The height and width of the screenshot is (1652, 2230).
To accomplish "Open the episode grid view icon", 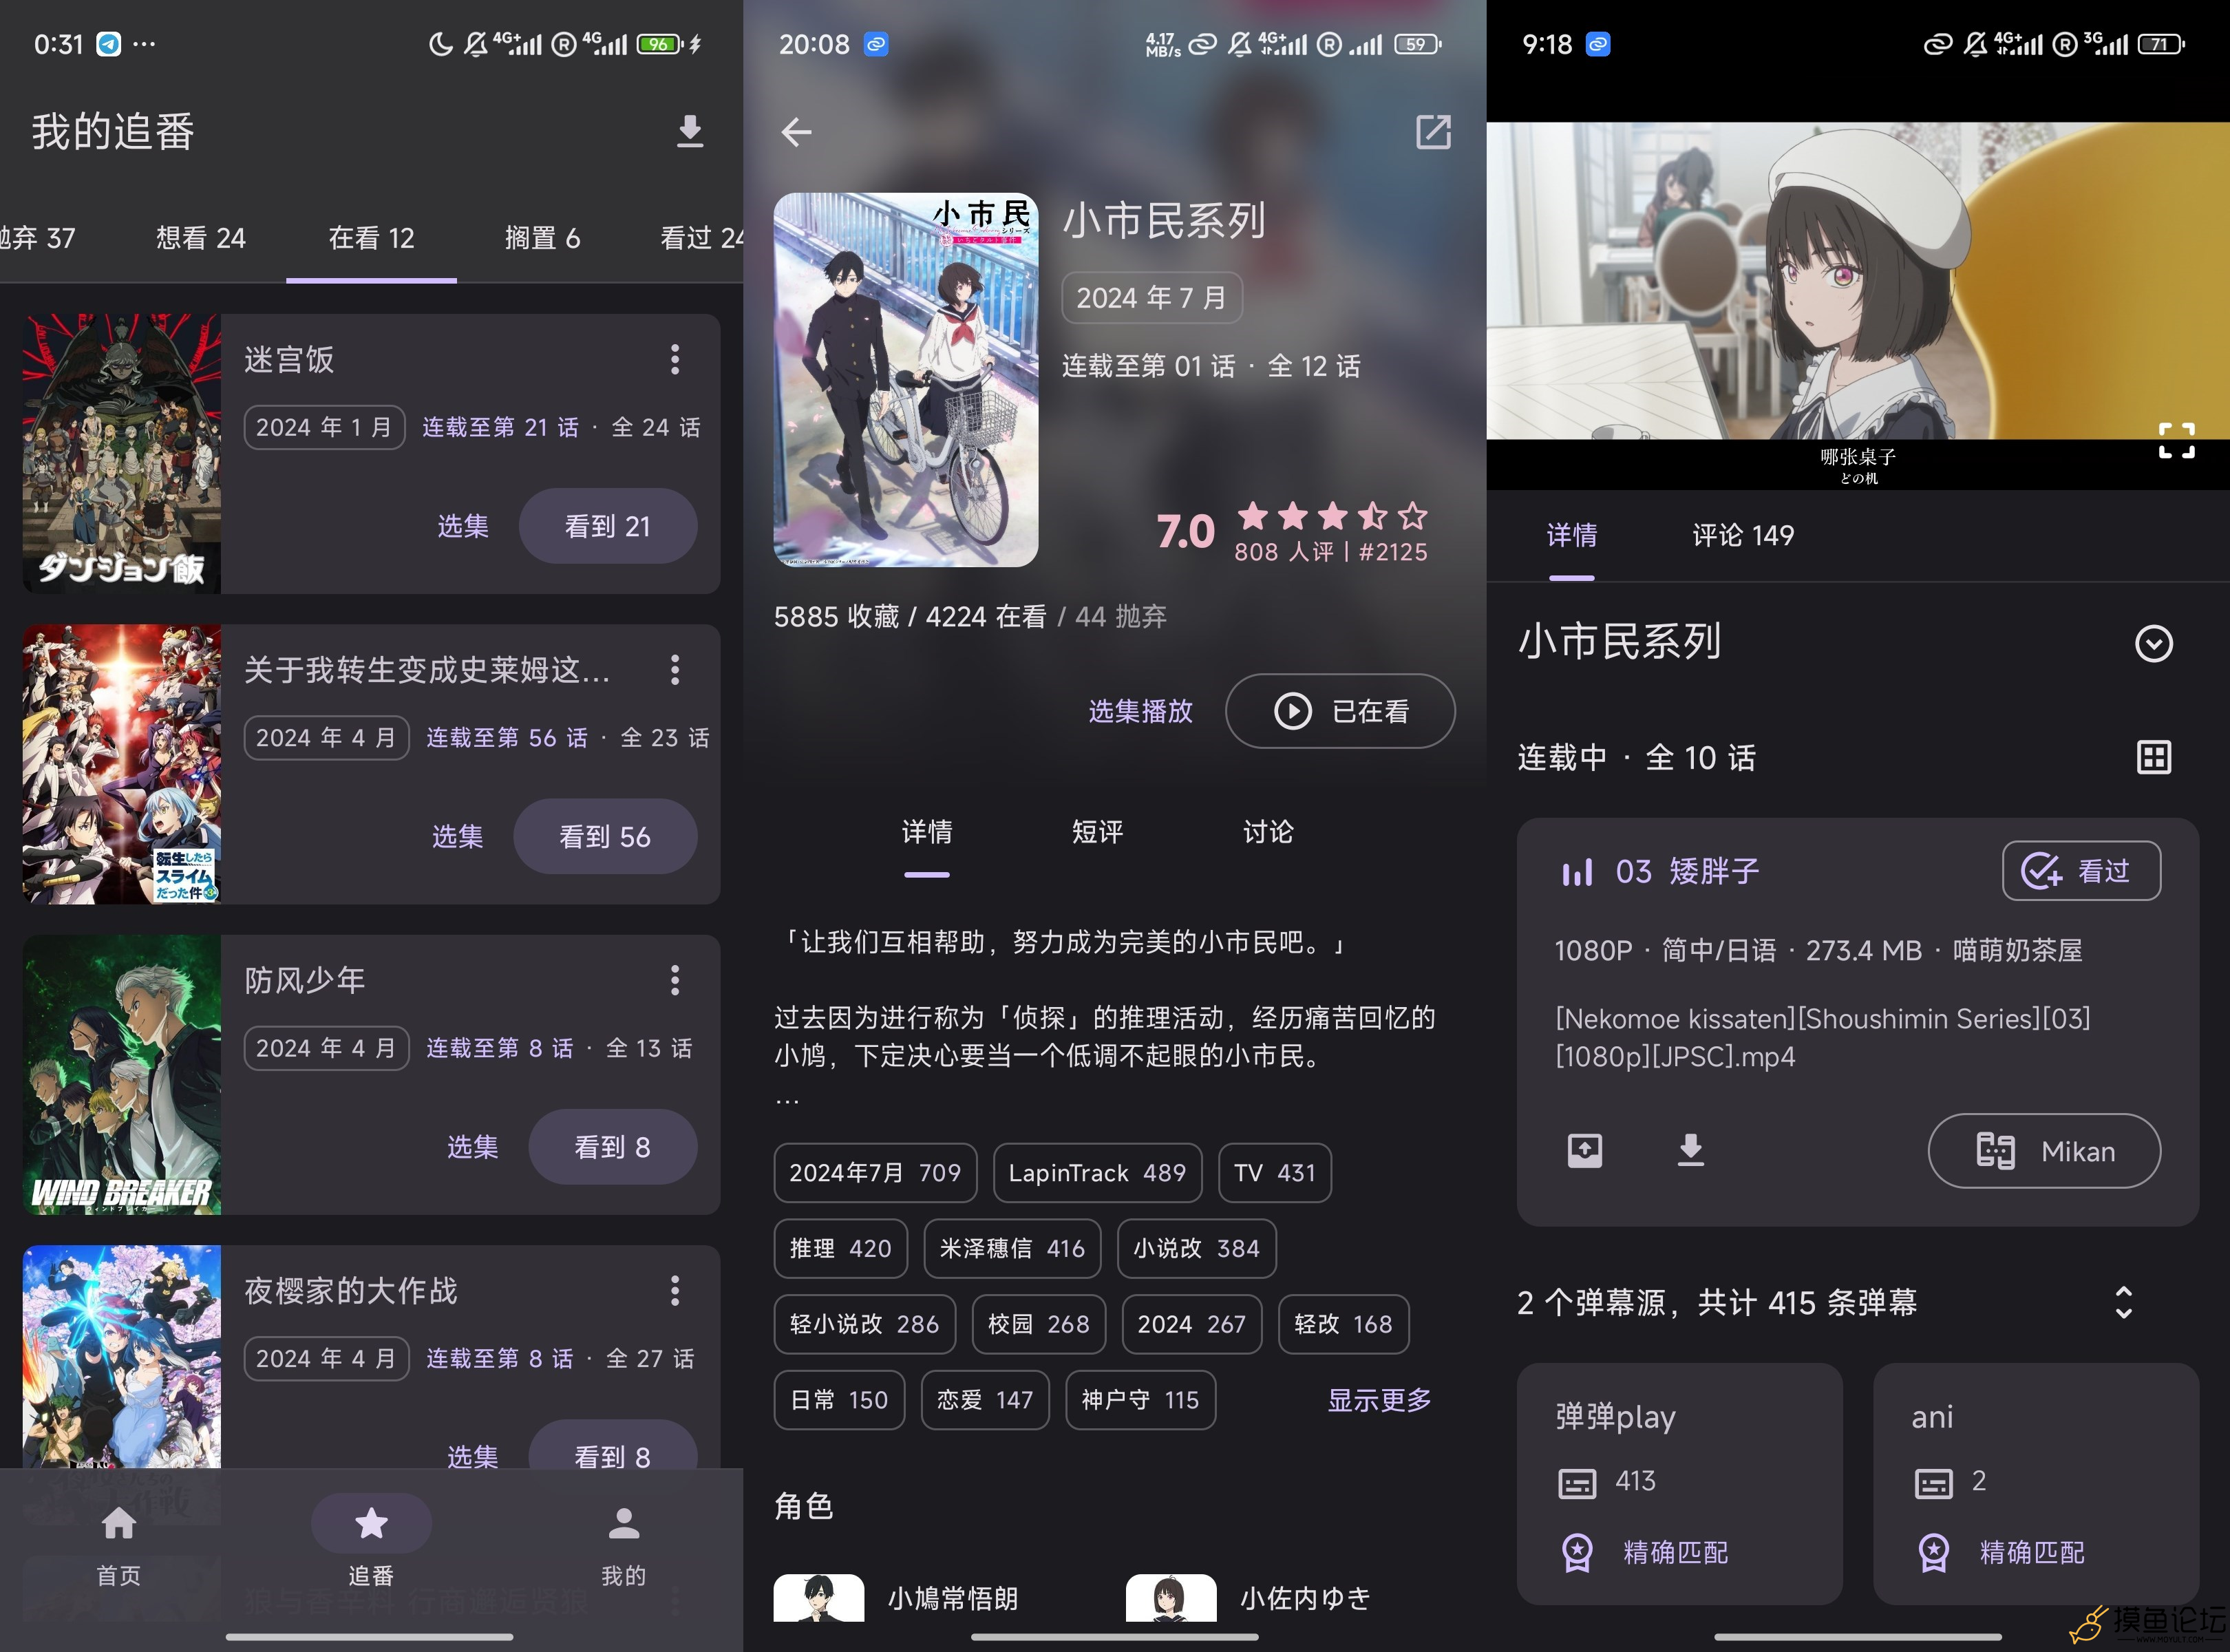I will 2153,757.
